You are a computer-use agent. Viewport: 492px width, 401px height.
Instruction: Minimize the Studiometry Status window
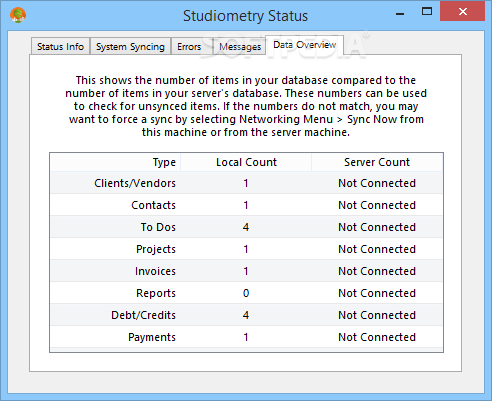tap(400, 13)
